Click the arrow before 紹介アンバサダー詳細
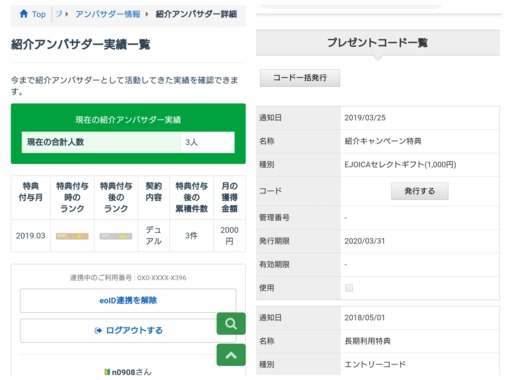Screen dimensions: 507x380 coord(146,14)
